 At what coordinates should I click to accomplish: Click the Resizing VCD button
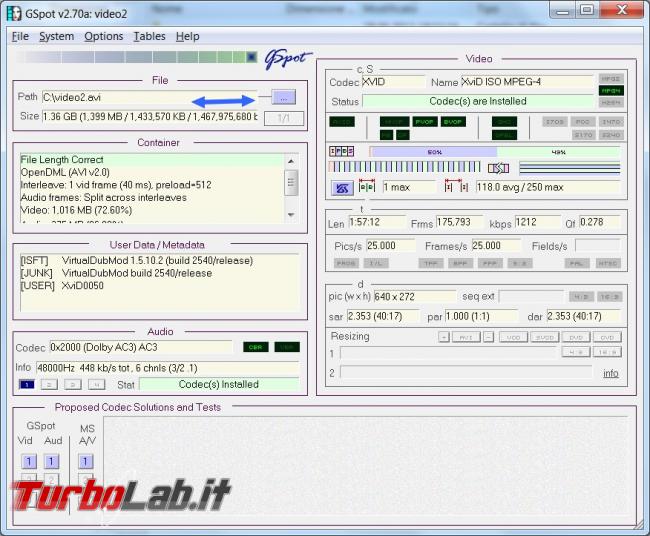514,337
